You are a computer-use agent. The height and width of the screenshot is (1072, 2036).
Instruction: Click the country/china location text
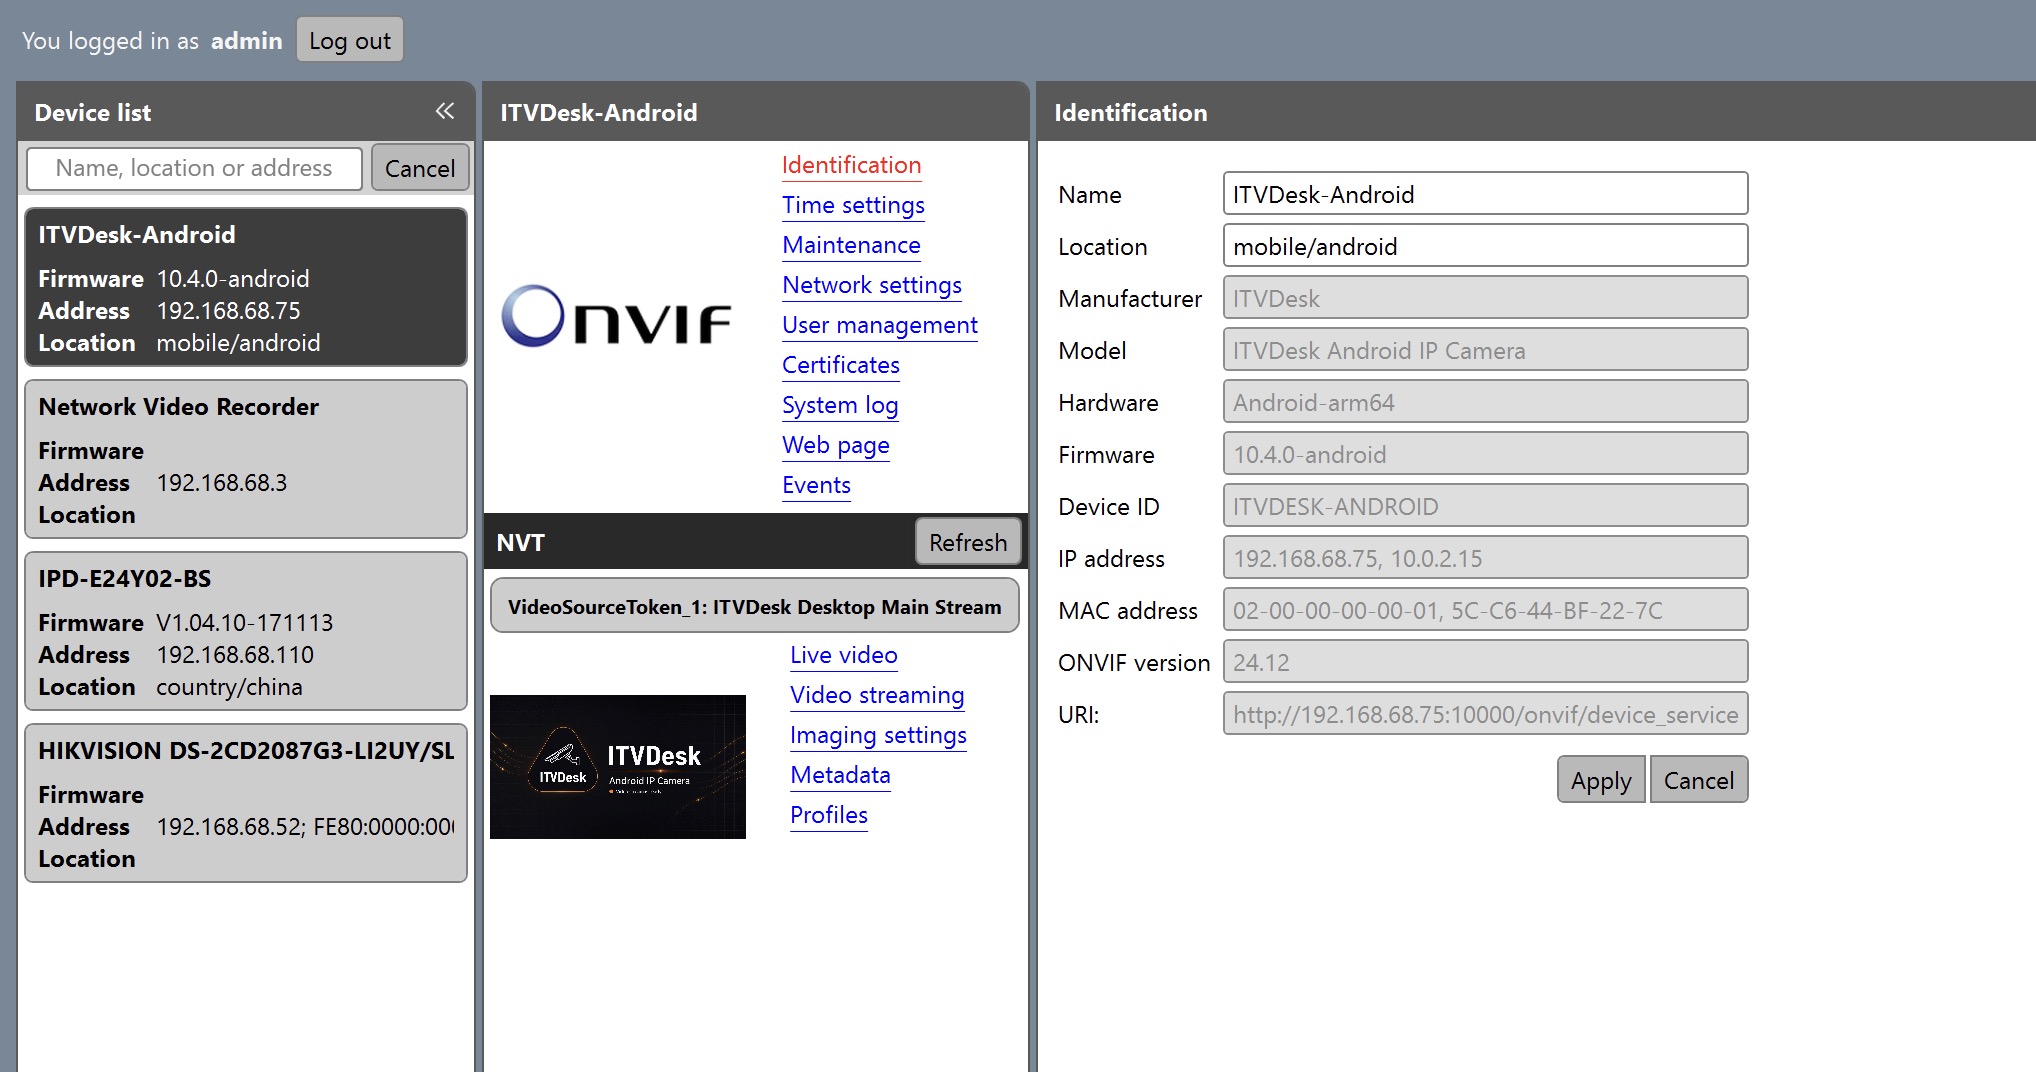[x=229, y=687]
